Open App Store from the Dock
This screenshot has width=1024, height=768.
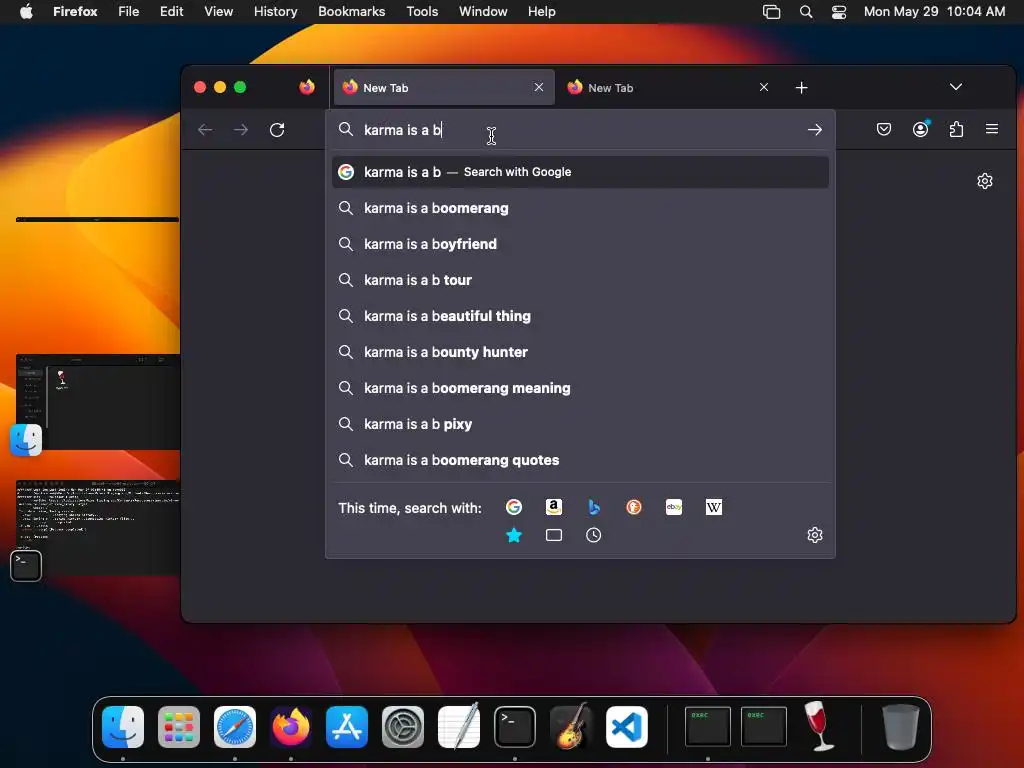click(347, 727)
